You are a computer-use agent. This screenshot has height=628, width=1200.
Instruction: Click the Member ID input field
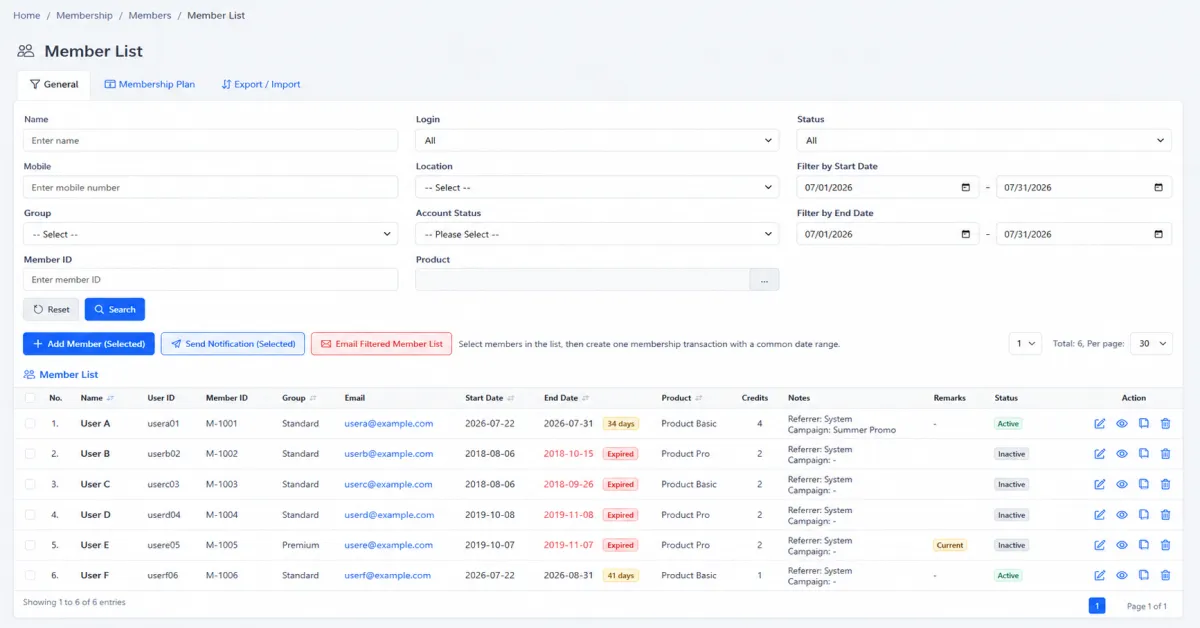coord(211,280)
